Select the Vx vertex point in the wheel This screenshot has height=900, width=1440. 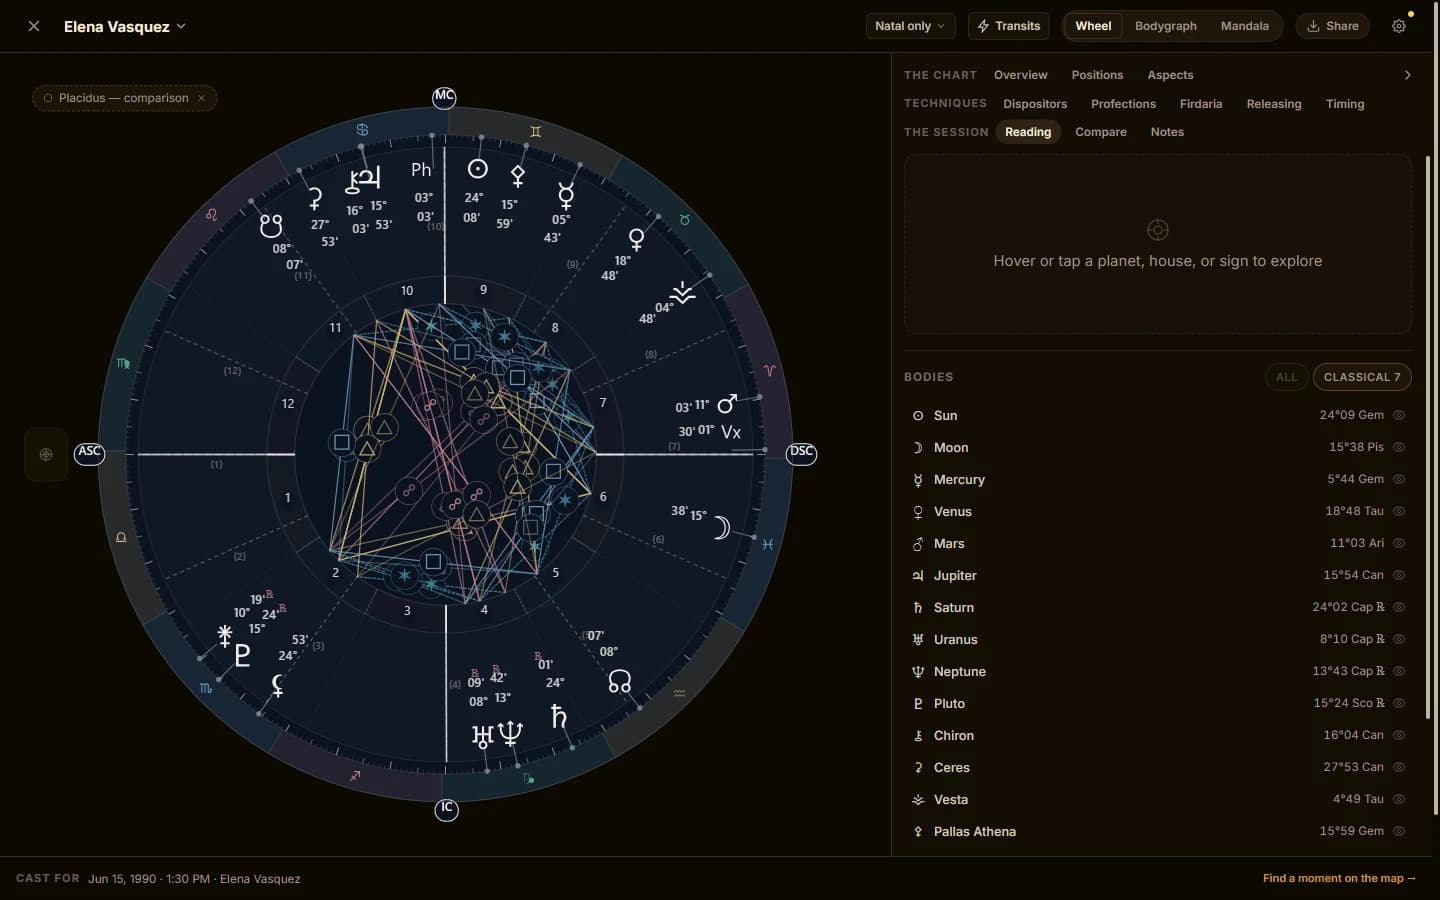coord(731,432)
